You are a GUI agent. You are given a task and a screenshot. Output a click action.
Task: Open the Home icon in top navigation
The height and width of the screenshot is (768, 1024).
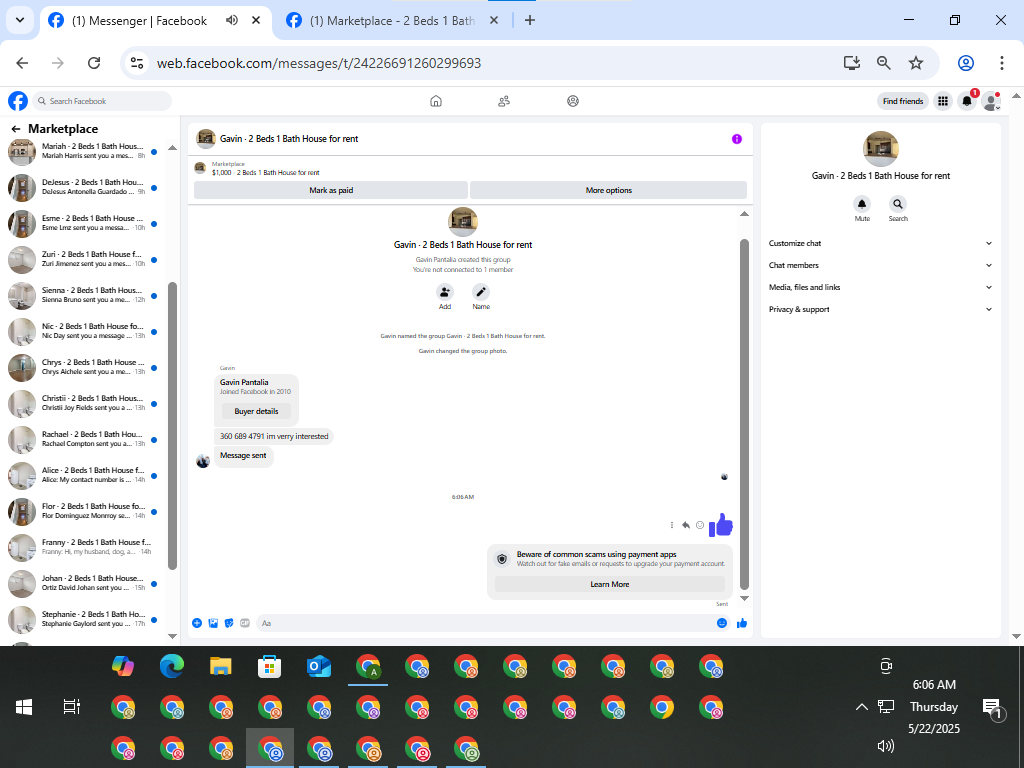click(436, 101)
